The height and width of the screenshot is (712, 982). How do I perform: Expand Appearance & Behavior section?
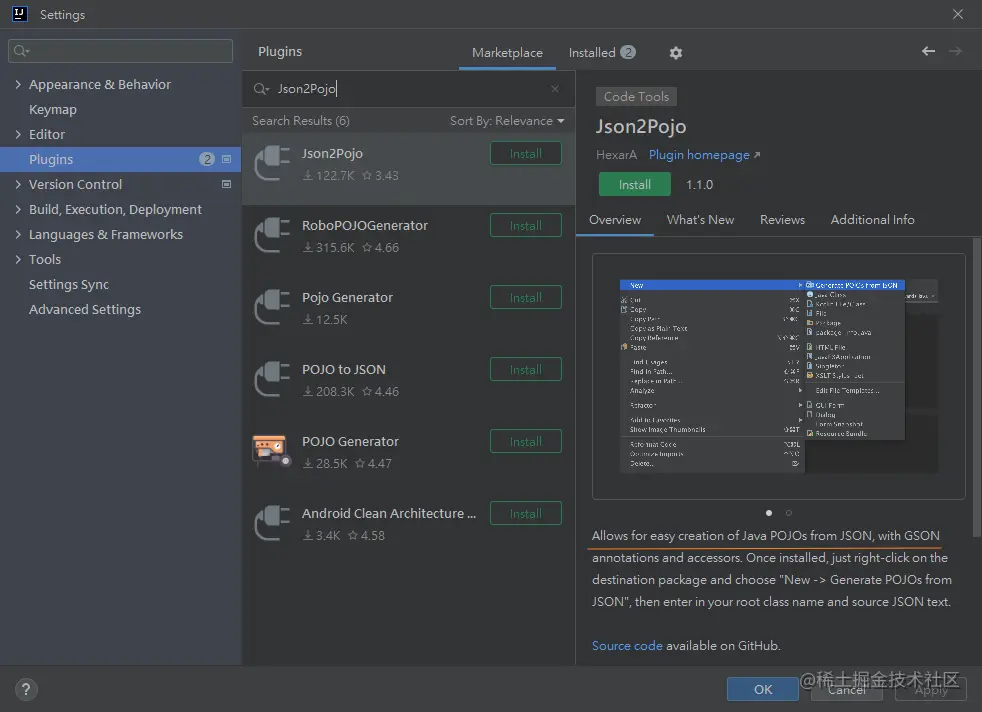pos(18,84)
